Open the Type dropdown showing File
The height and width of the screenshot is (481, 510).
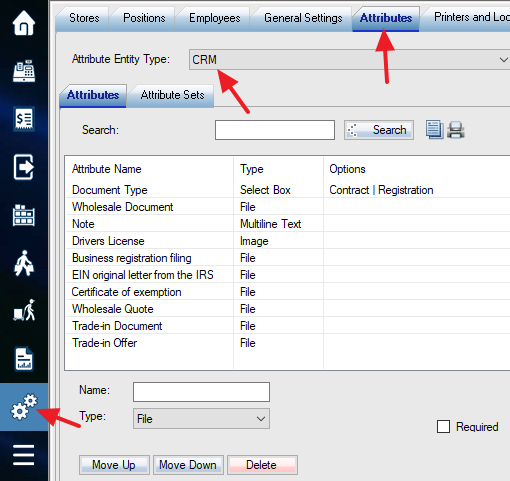201,419
